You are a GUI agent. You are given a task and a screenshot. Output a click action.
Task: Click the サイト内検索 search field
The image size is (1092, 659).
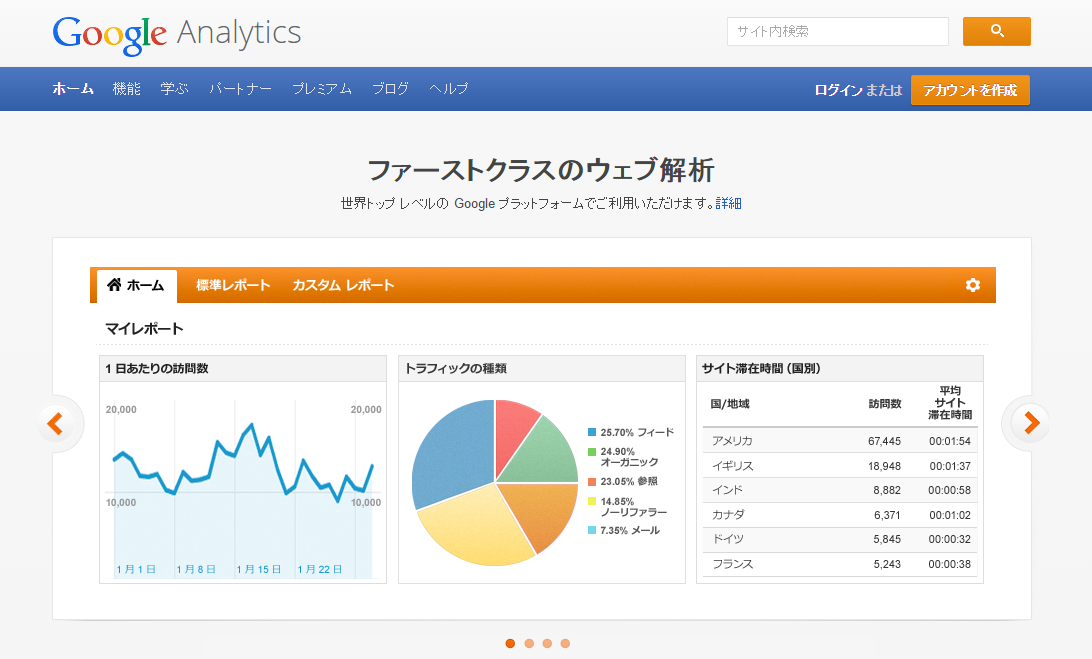[x=837, y=31]
